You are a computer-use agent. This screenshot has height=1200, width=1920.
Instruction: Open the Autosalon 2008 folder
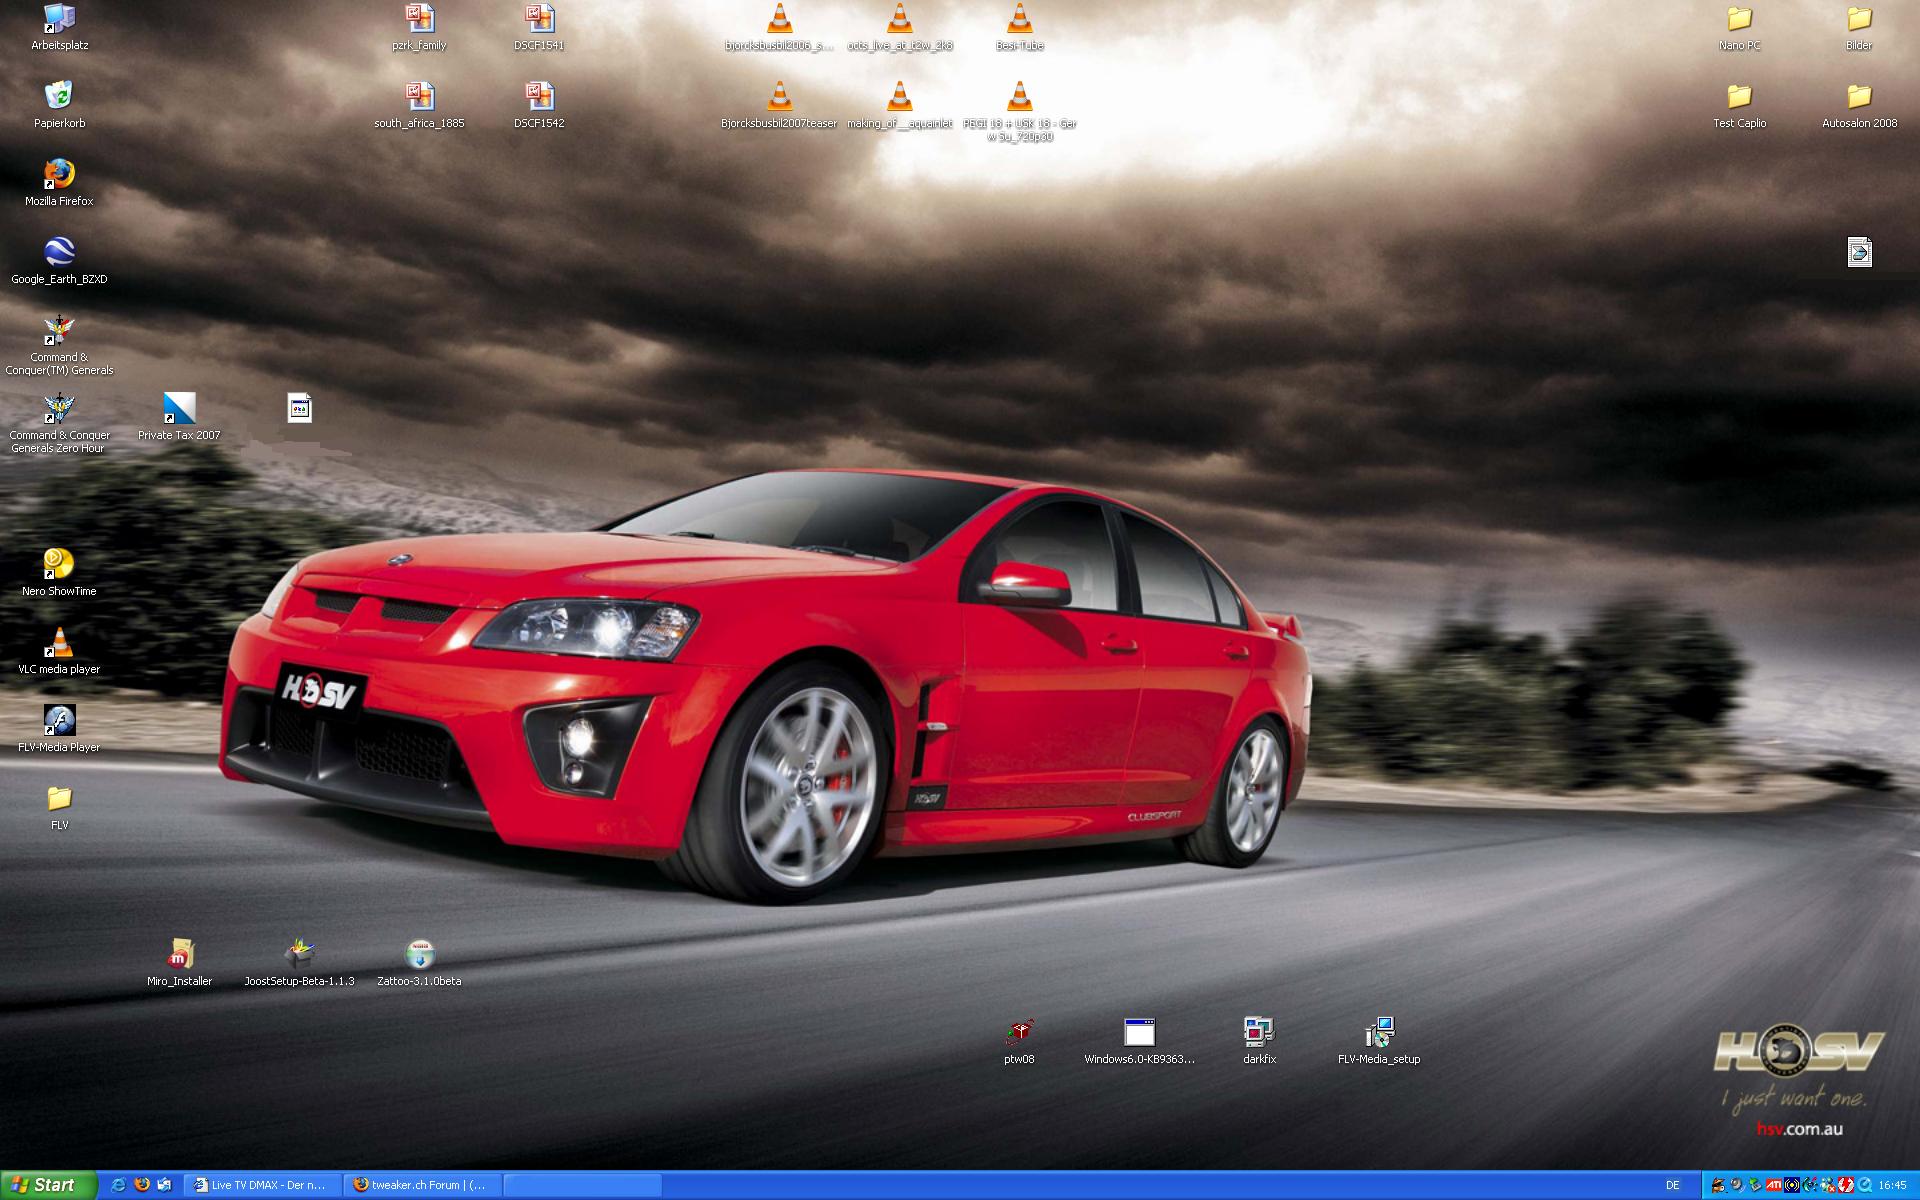coord(1859,96)
